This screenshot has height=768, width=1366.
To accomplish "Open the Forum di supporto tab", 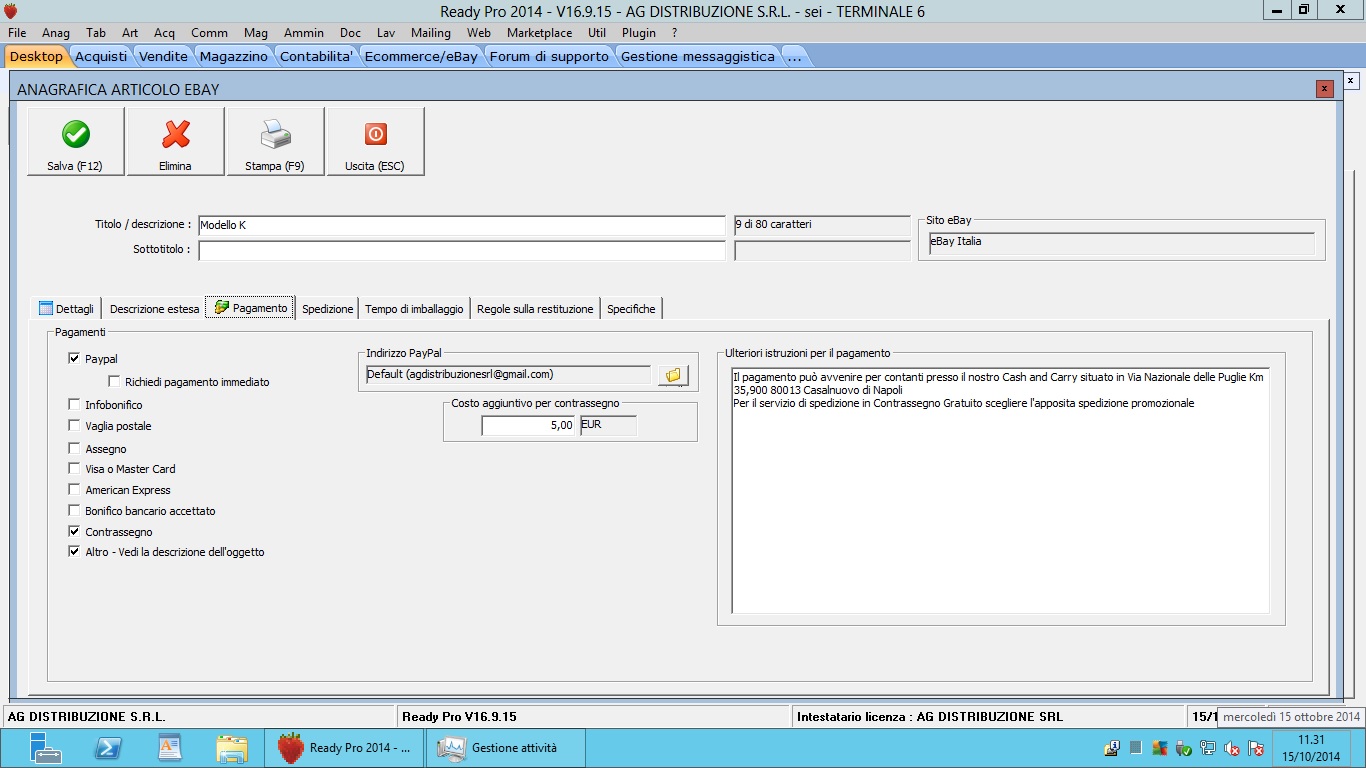I will (549, 57).
